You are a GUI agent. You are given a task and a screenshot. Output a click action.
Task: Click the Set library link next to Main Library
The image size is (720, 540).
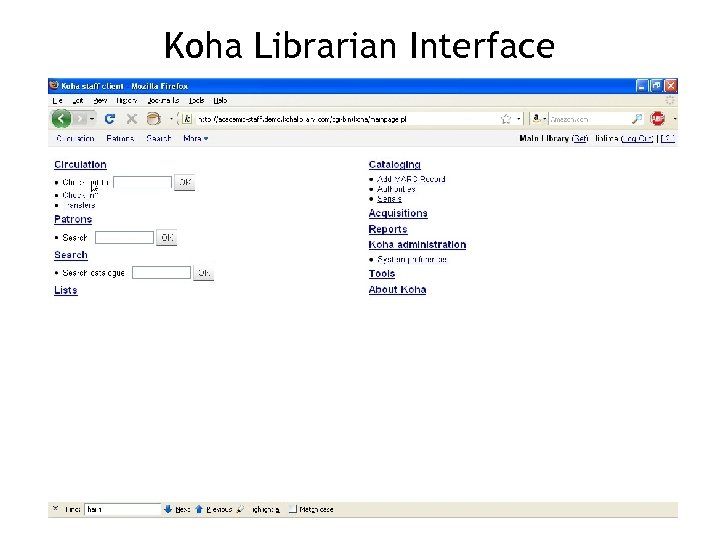[x=580, y=138]
